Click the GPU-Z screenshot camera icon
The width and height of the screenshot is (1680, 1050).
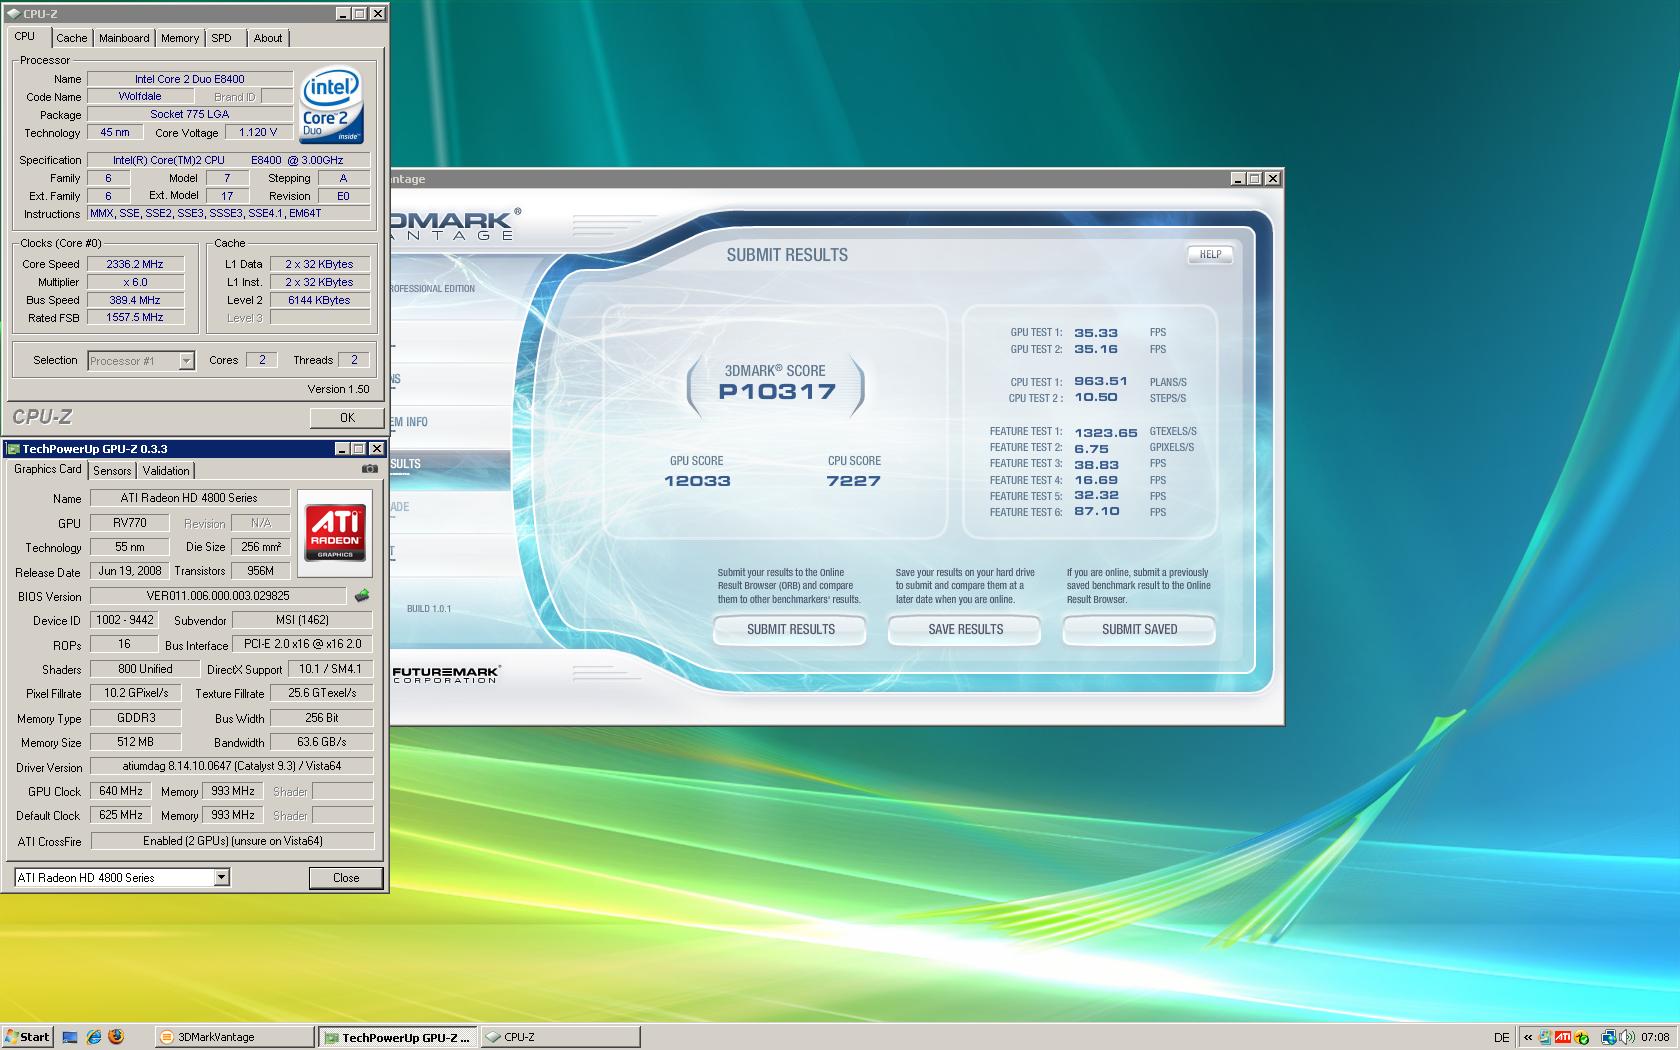coord(369,469)
